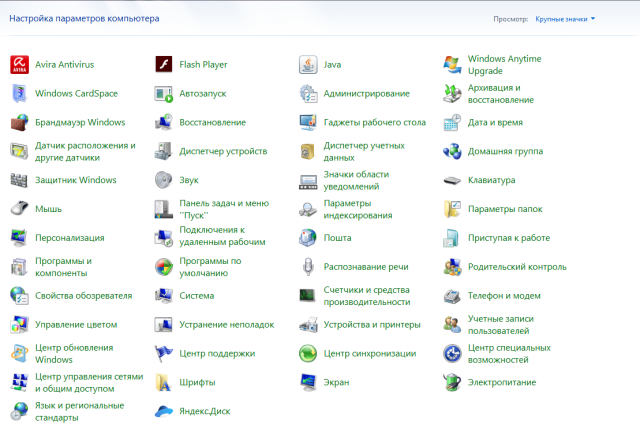This screenshot has width=640, height=424.
Task: Select the Персонализация item
Action: point(69,238)
